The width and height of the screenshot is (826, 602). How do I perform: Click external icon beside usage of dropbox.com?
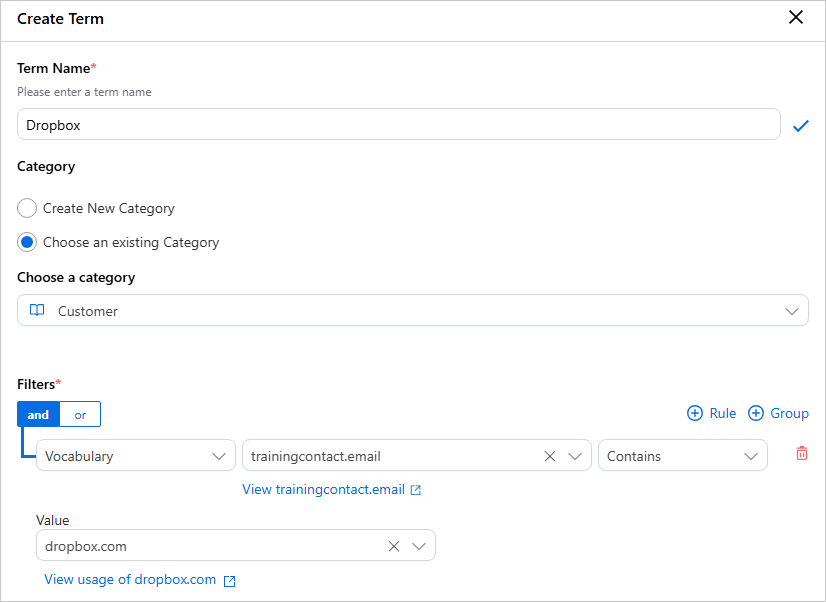pos(229,581)
